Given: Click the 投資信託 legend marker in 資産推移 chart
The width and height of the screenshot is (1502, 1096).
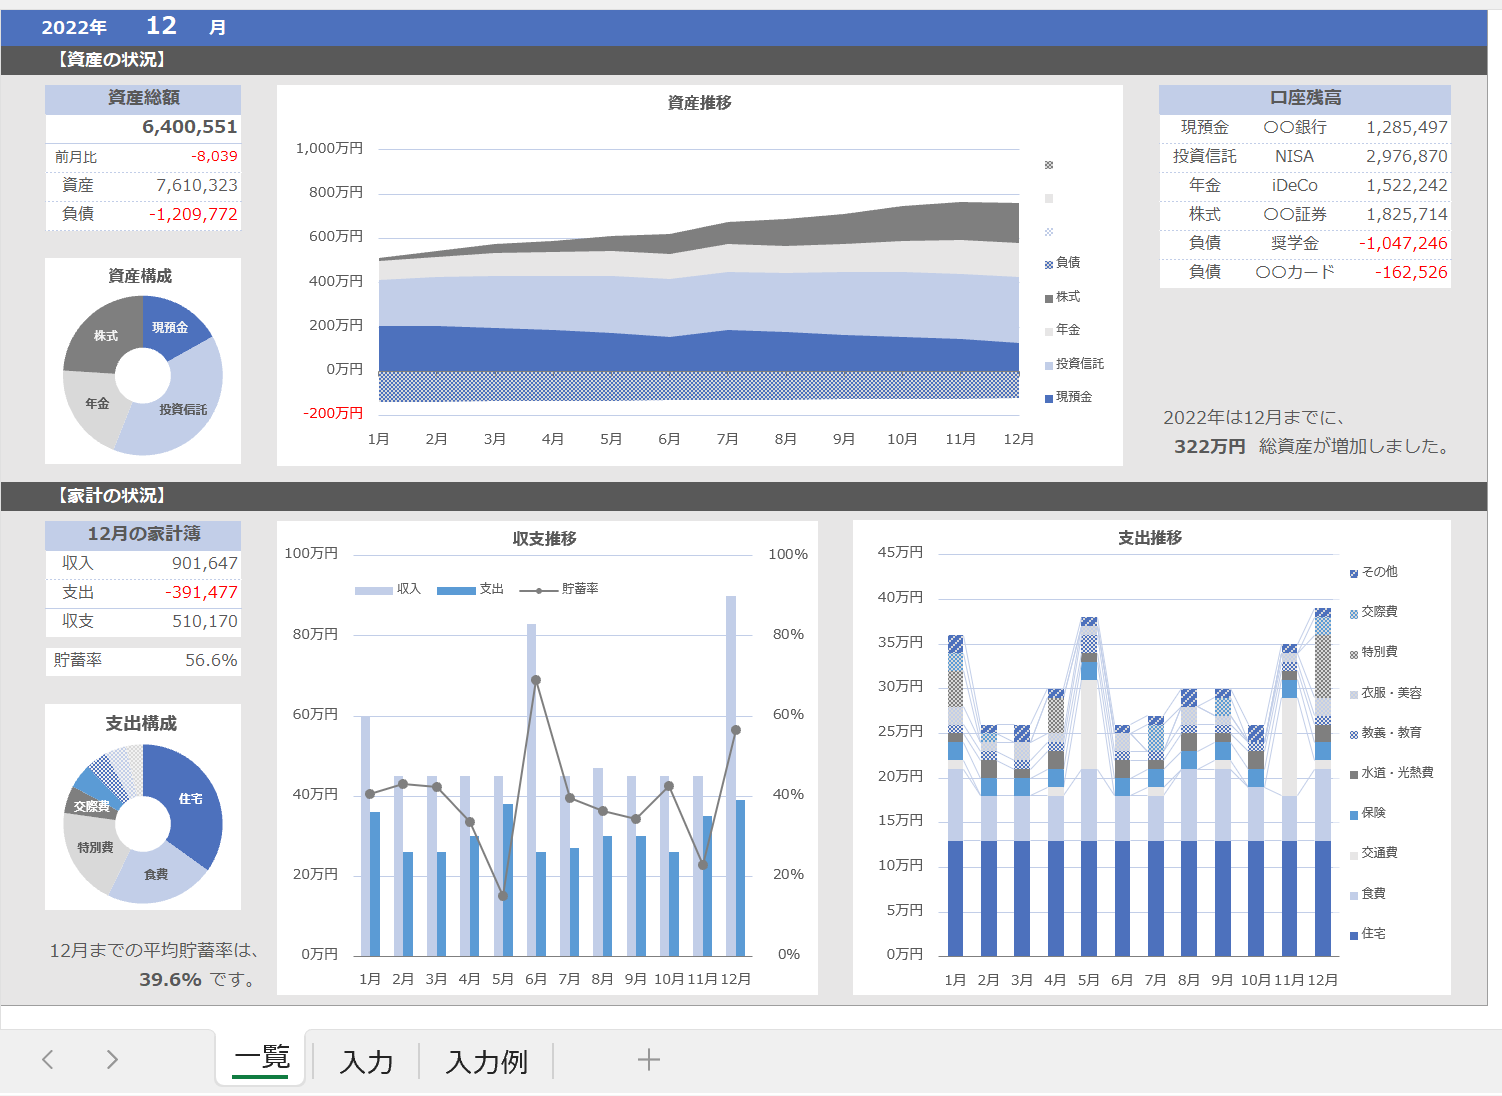Looking at the screenshot, I should coord(1049,365).
